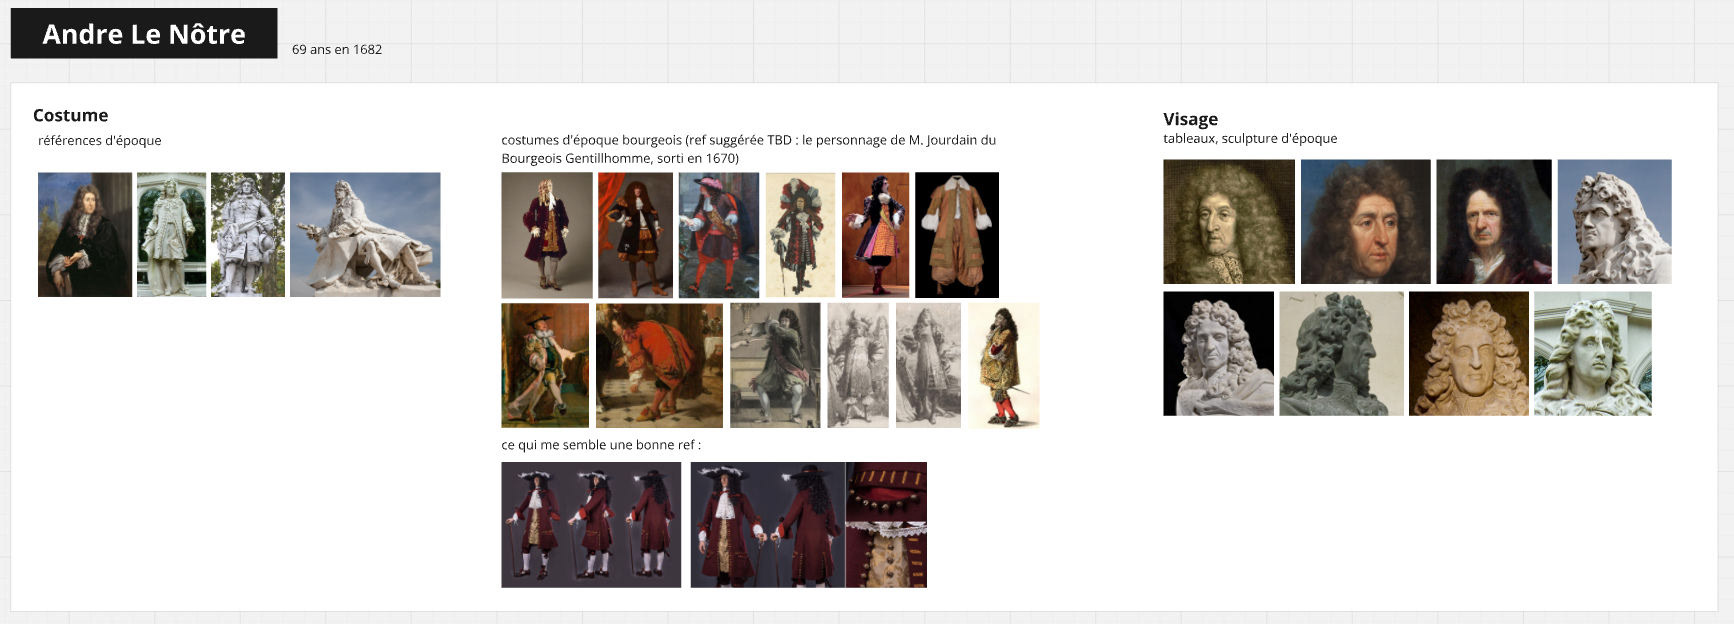Viewport: 1734px width, 624px height.
Task: Open painted face with brown curly wig
Action: pyautogui.click(x=1365, y=222)
